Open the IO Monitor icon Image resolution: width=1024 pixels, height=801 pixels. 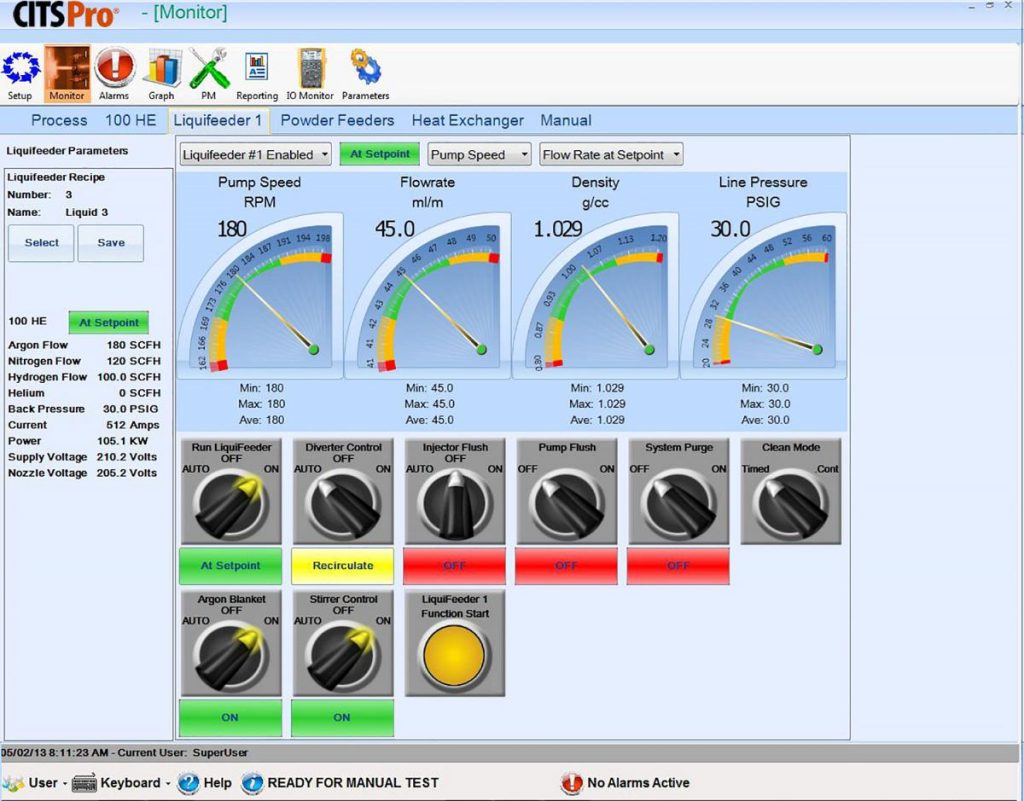[x=310, y=74]
